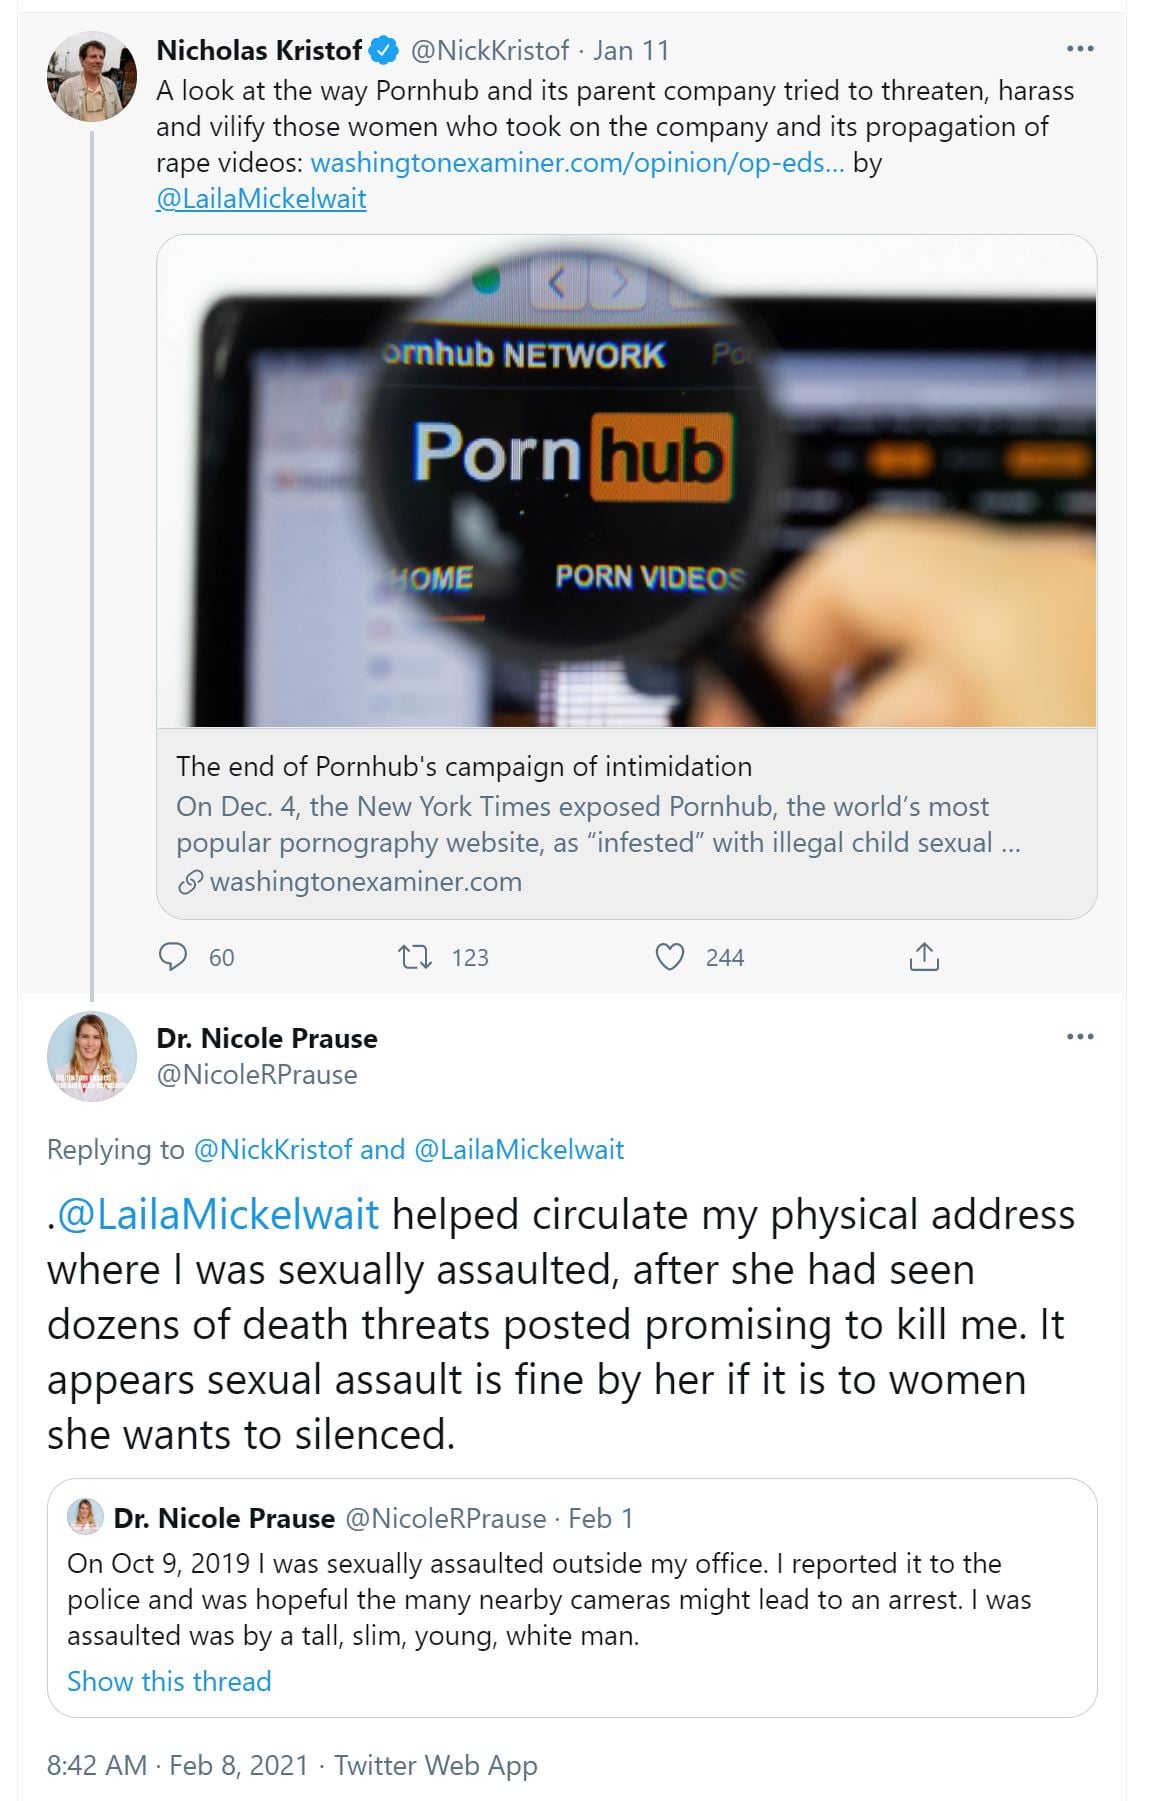This screenshot has height=1801, width=1149.
Task: Click the reply icon on Kristof's tweet
Action: coord(173,957)
